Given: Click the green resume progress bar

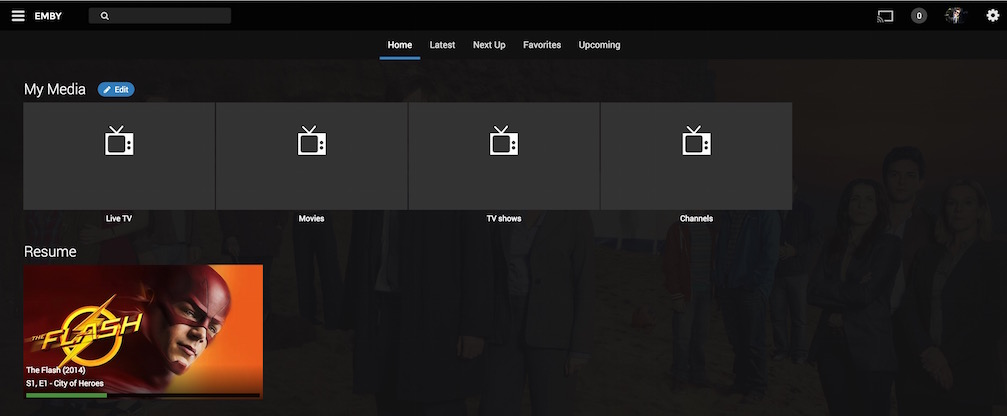Looking at the screenshot, I should [66, 395].
